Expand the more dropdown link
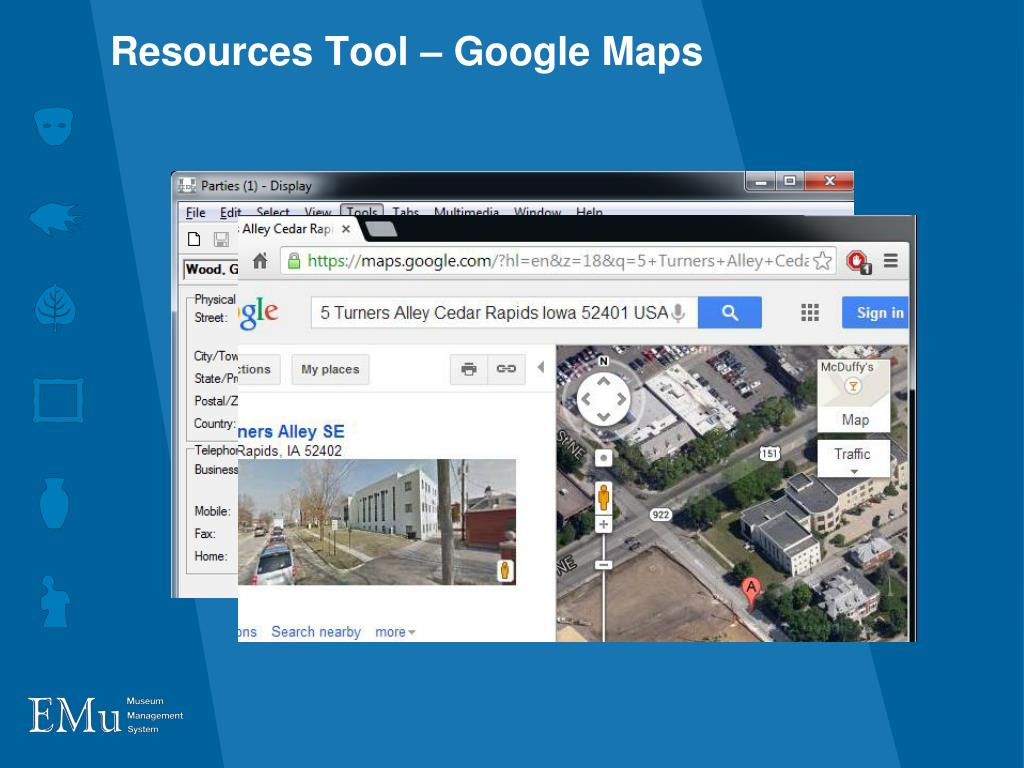 click(x=394, y=632)
